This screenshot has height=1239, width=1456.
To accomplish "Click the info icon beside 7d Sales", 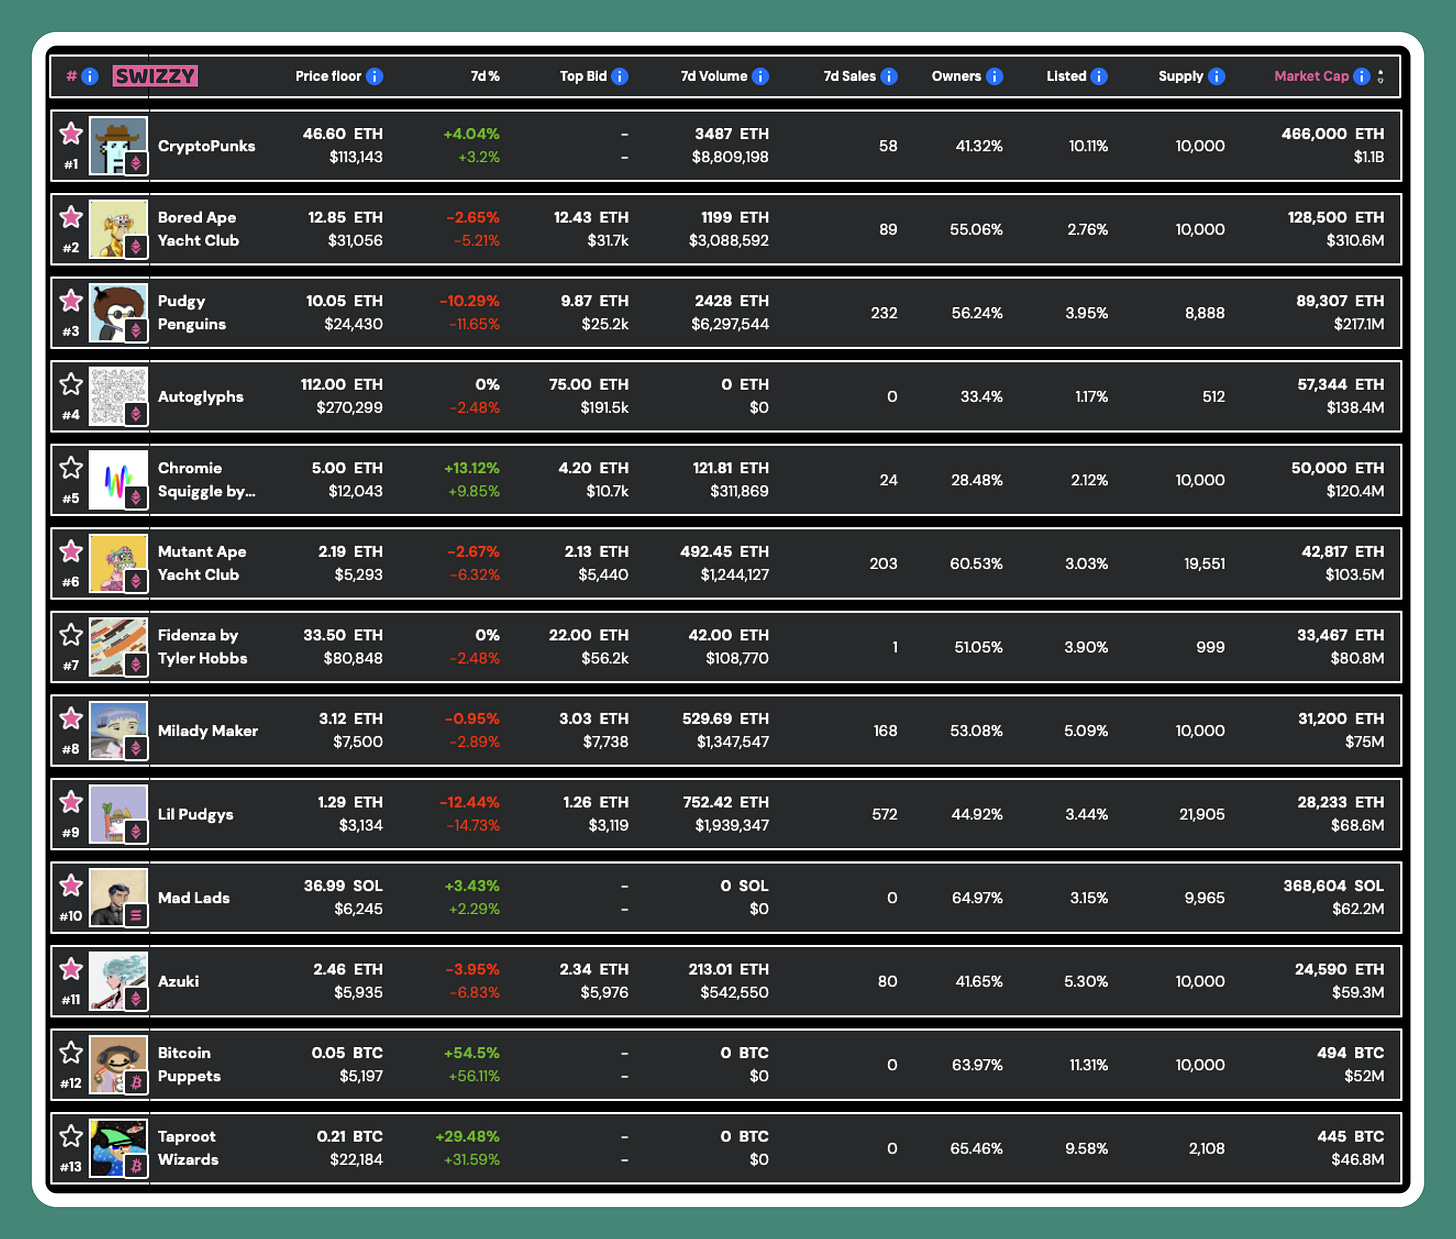I will point(889,76).
